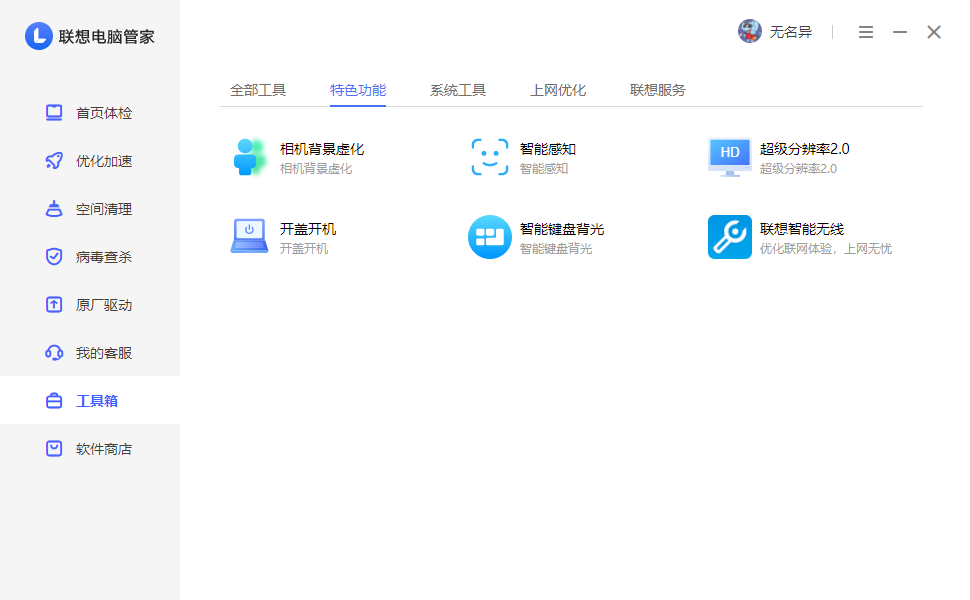
Task: Switch to the 系统工具 tab
Action: pos(458,90)
